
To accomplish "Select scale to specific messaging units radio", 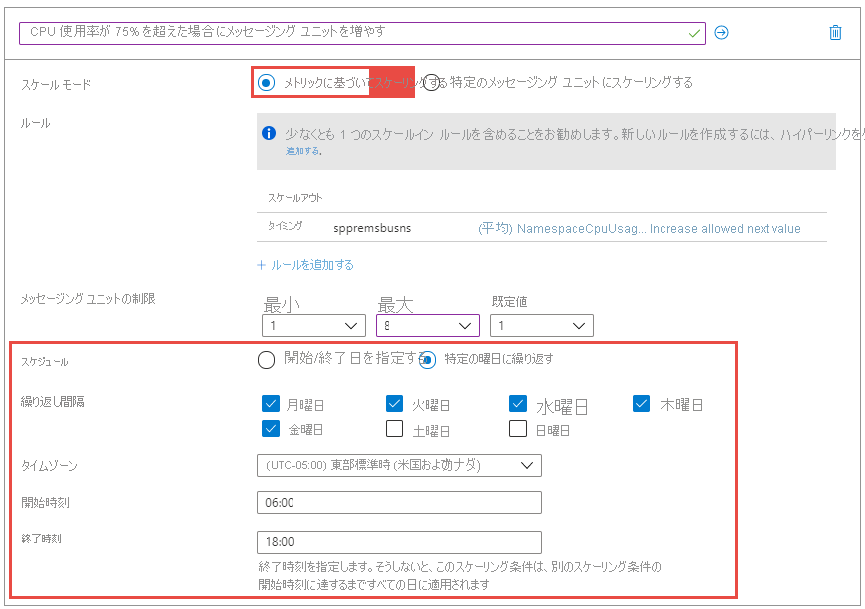I will (x=431, y=83).
